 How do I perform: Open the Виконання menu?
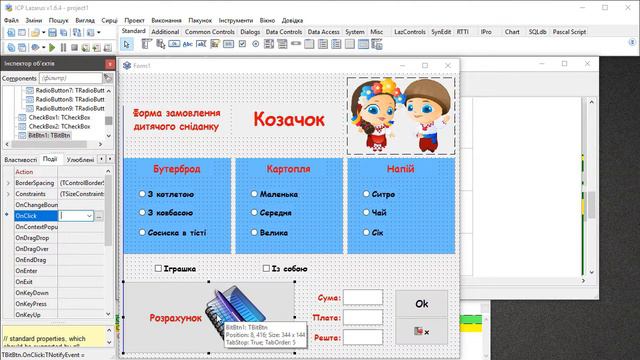(x=166, y=20)
